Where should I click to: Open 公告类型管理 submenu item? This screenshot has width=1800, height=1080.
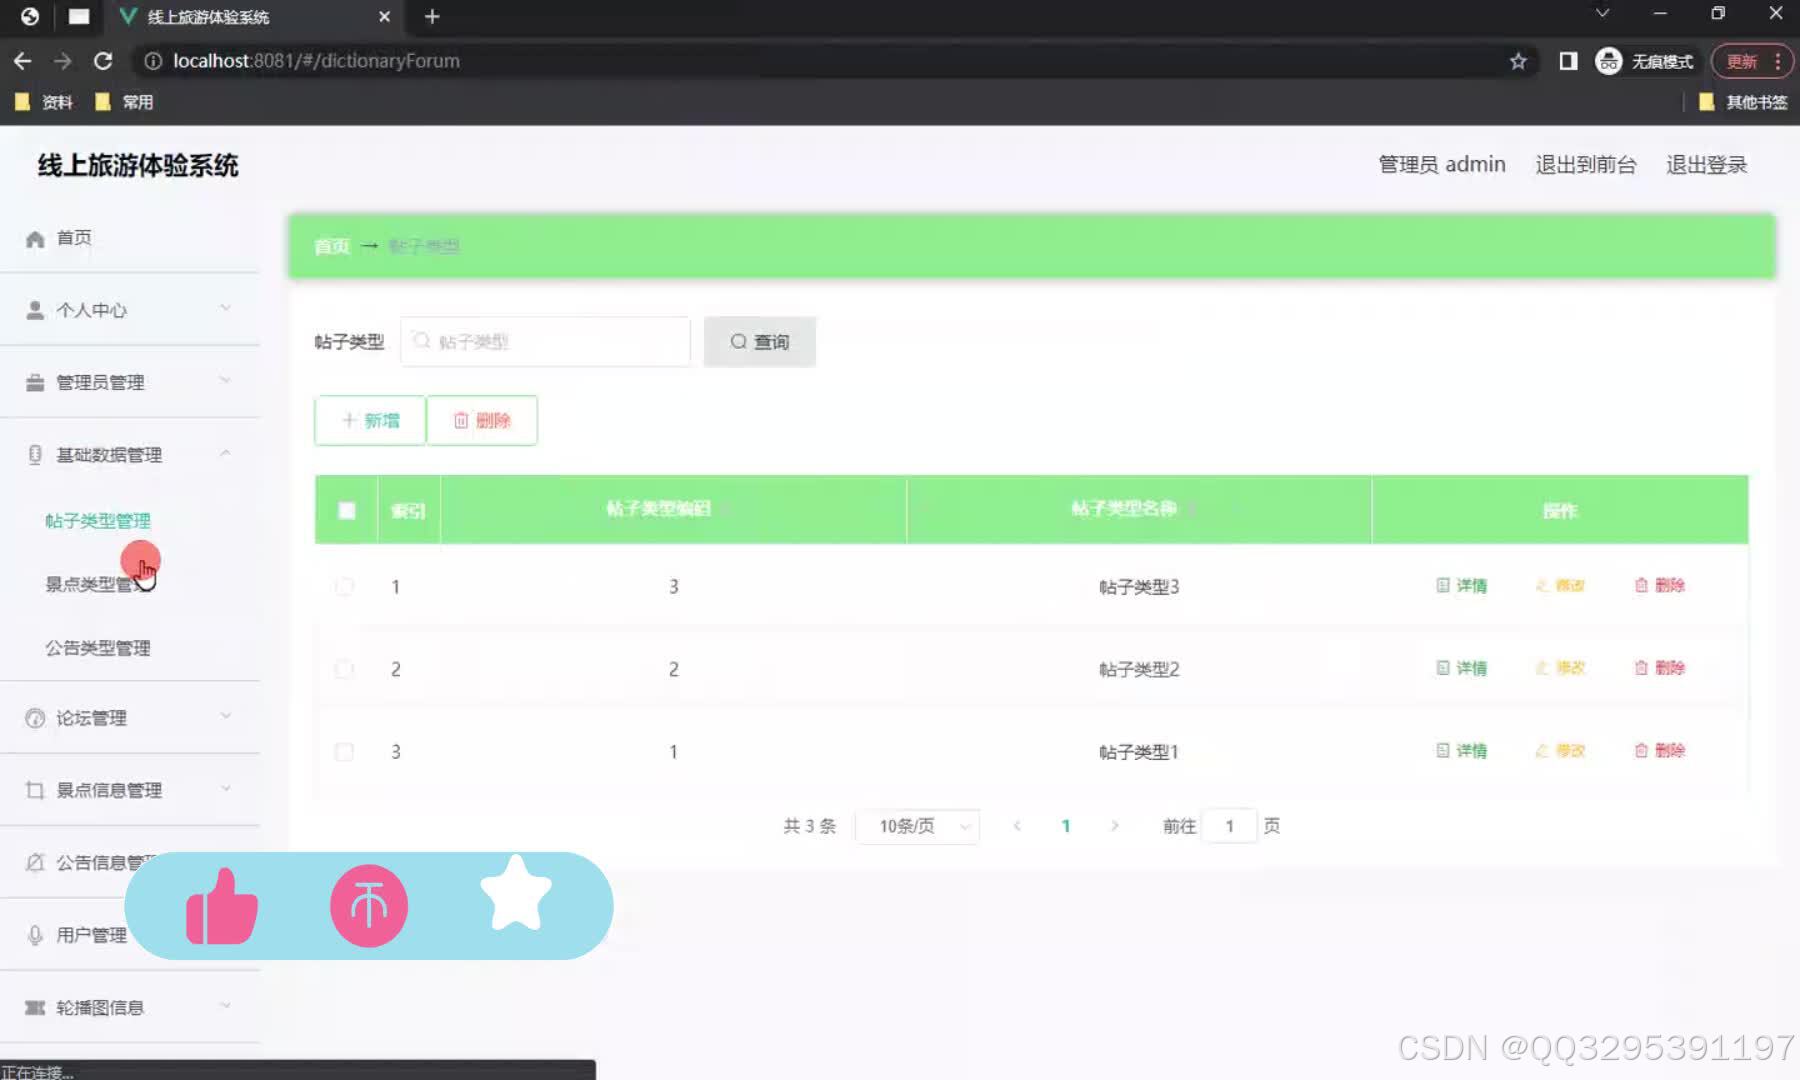click(x=98, y=648)
